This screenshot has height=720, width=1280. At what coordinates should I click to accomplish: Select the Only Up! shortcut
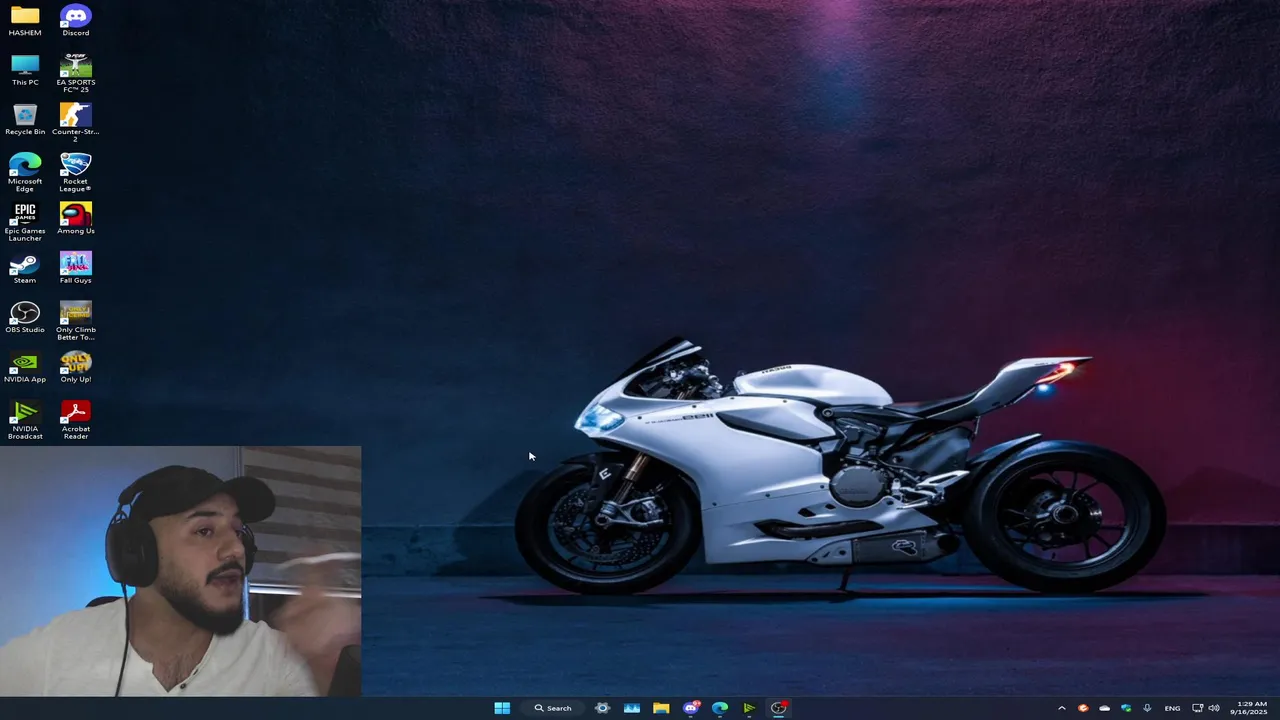click(76, 366)
